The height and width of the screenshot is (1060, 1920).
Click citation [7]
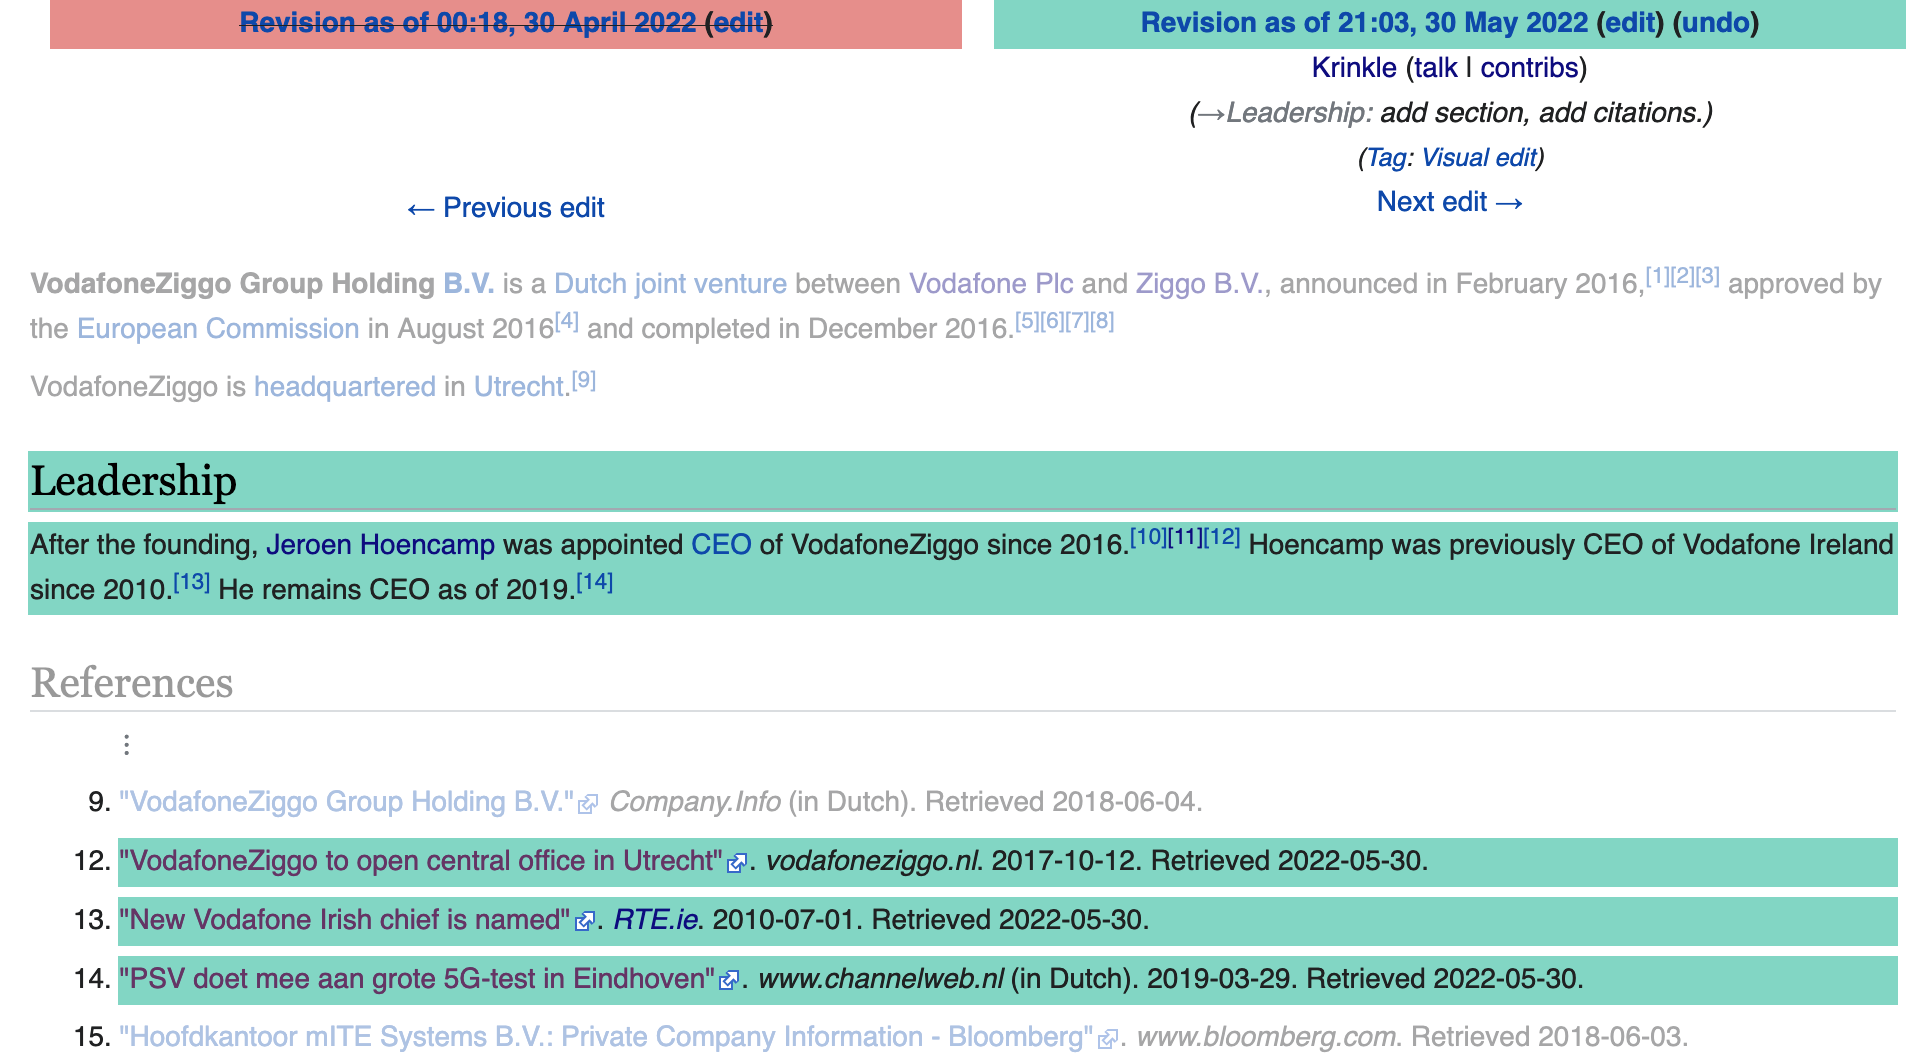point(1077,321)
